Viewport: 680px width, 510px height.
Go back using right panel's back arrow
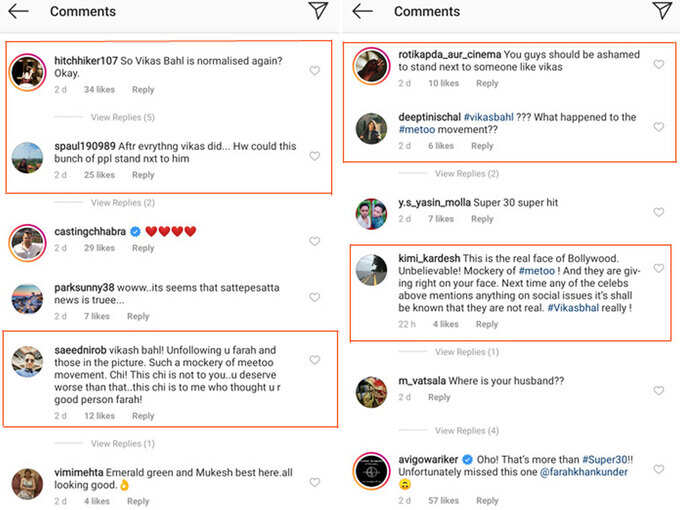pyautogui.click(x=362, y=11)
